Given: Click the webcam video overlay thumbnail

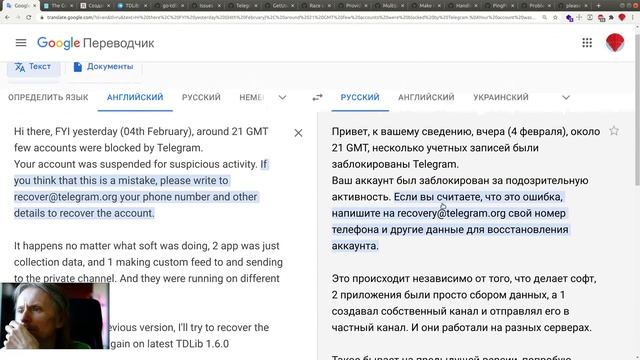Looking at the screenshot, I should click(55, 316).
